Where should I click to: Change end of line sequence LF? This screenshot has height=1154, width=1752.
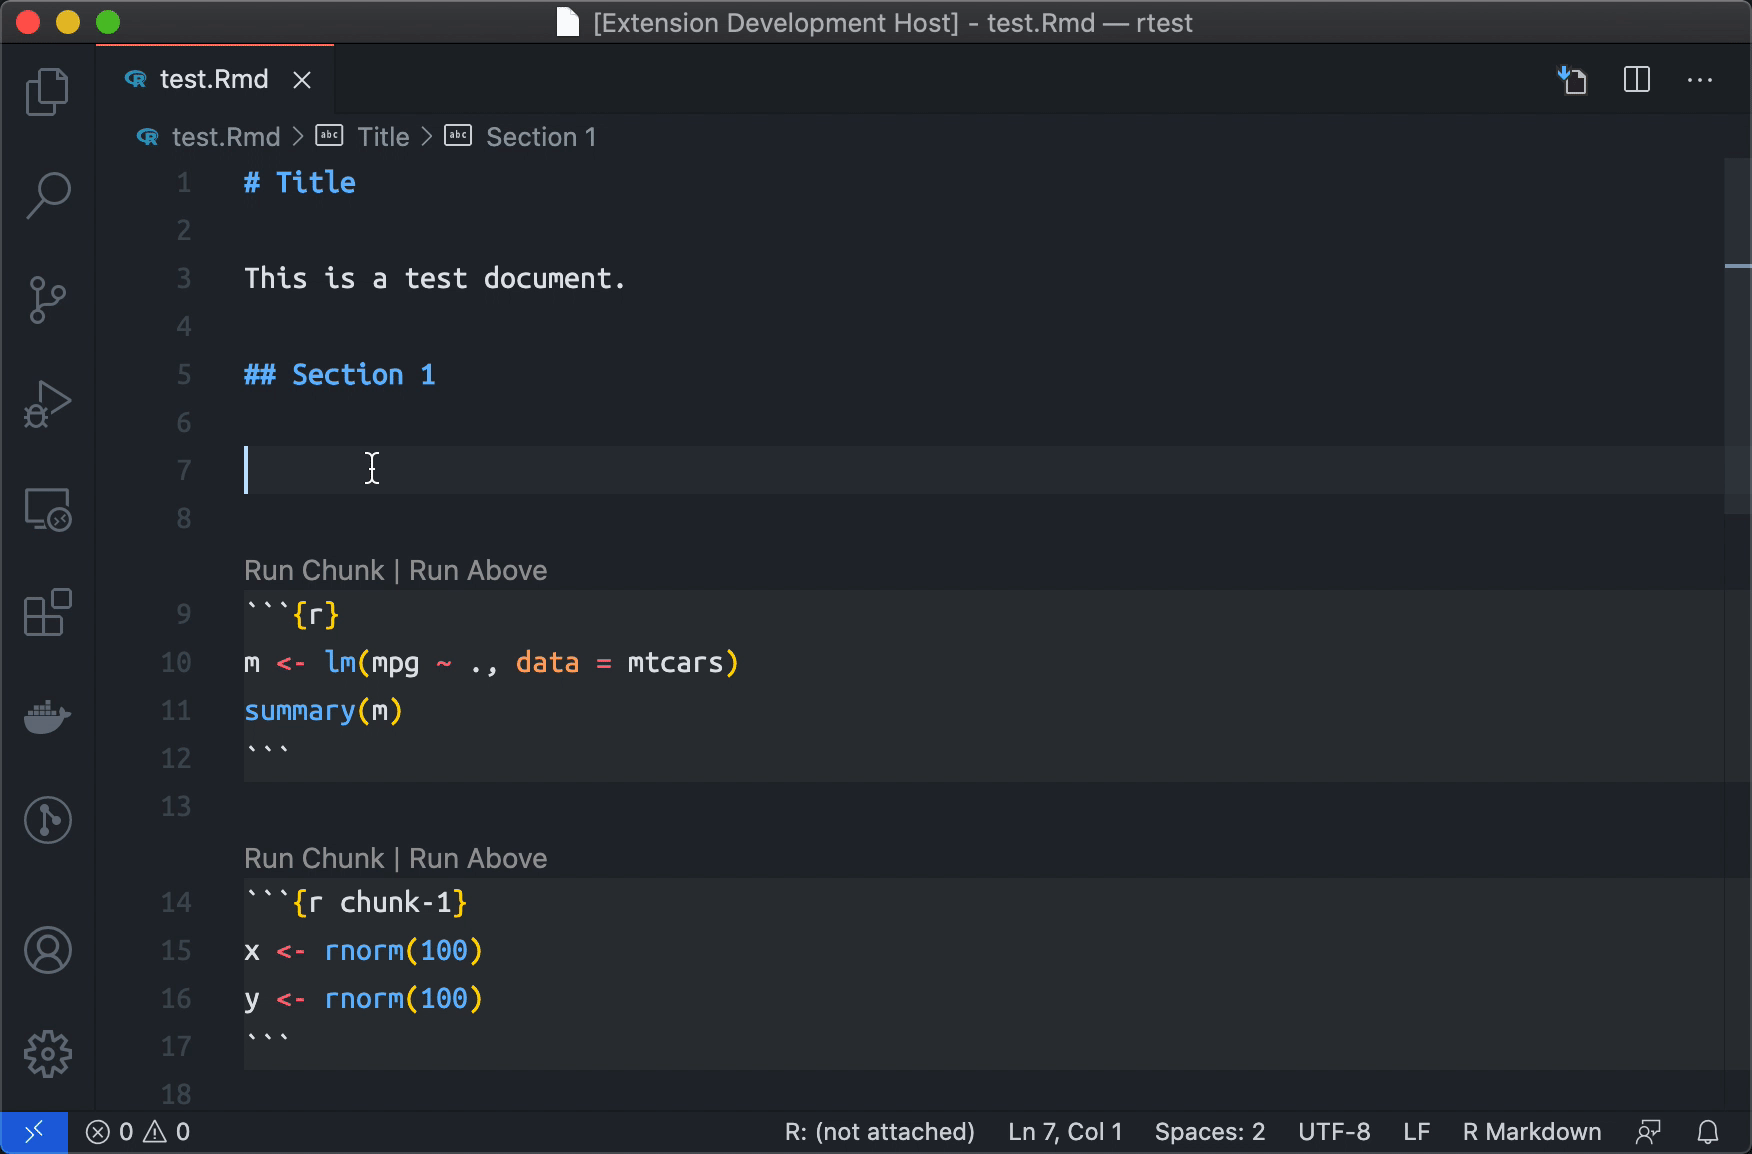pyautogui.click(x=1416, y=1132)
